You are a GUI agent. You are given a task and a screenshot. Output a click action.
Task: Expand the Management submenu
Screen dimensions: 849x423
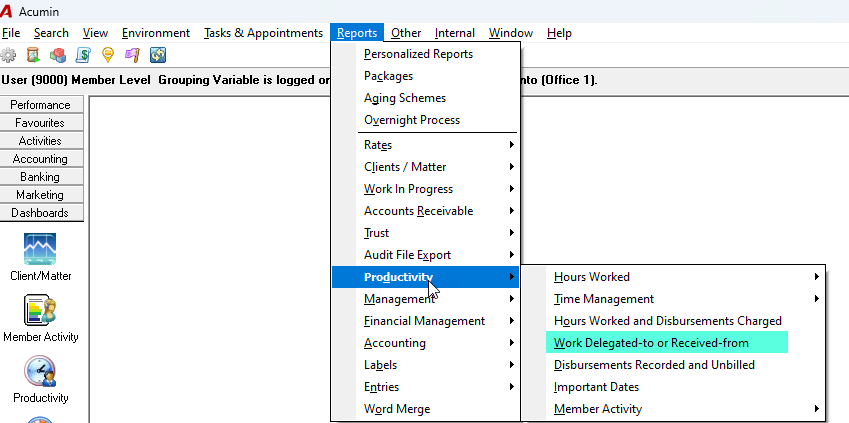[x=425, y=299]
